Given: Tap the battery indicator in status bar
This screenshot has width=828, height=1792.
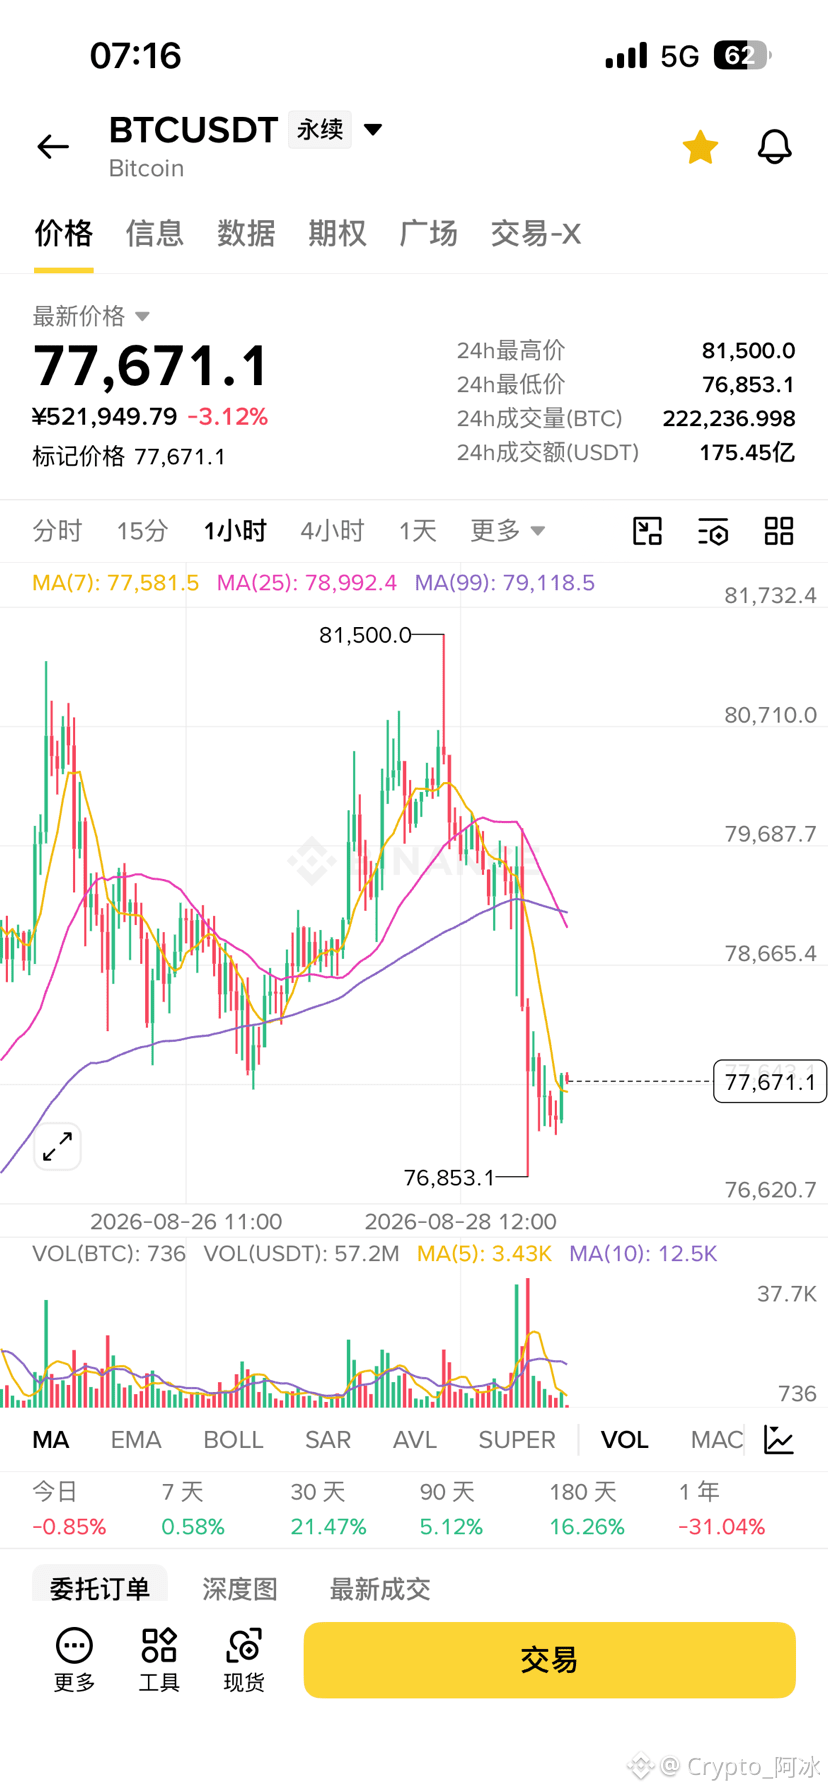Looking at the screenshot, I should tap(742, 55).
